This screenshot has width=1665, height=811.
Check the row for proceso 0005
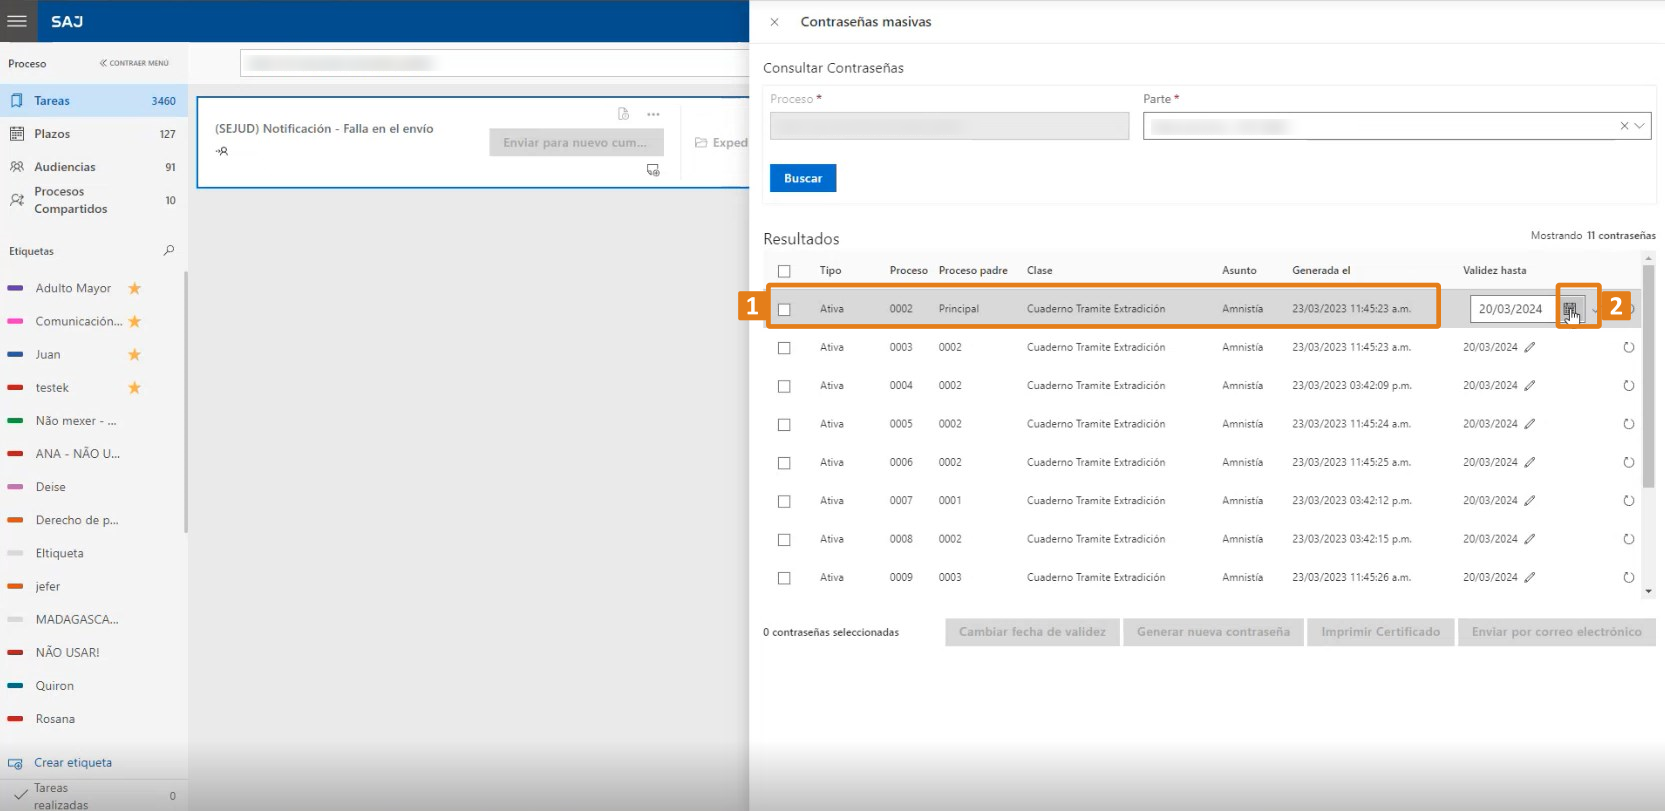click(784, 424)
